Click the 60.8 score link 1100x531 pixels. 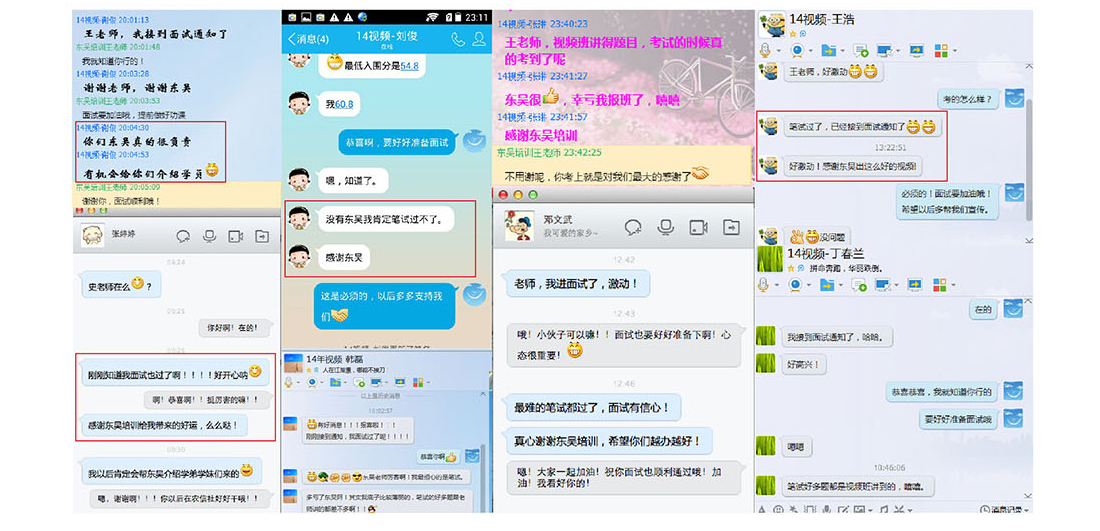tap(343, 103)
